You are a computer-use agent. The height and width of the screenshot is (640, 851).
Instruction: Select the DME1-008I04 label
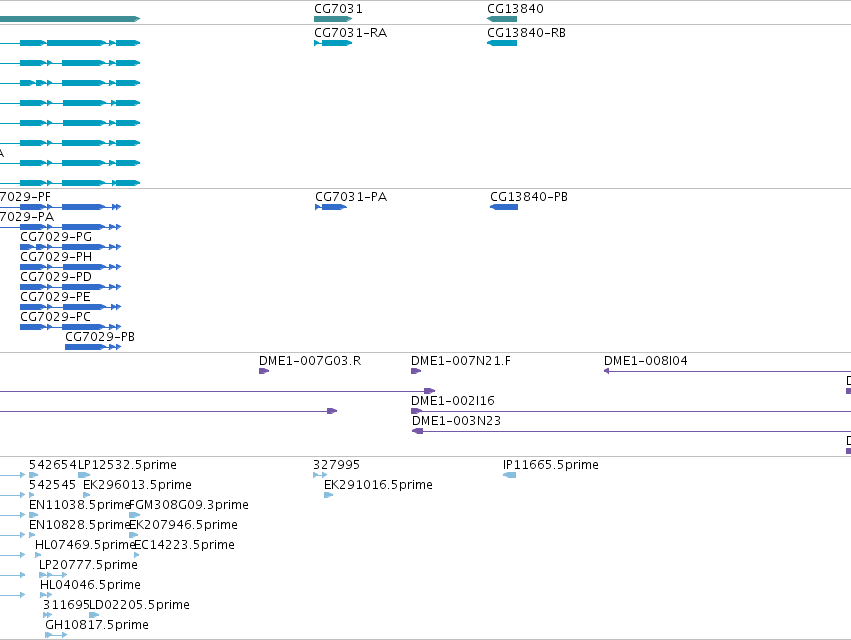[646, 361]
